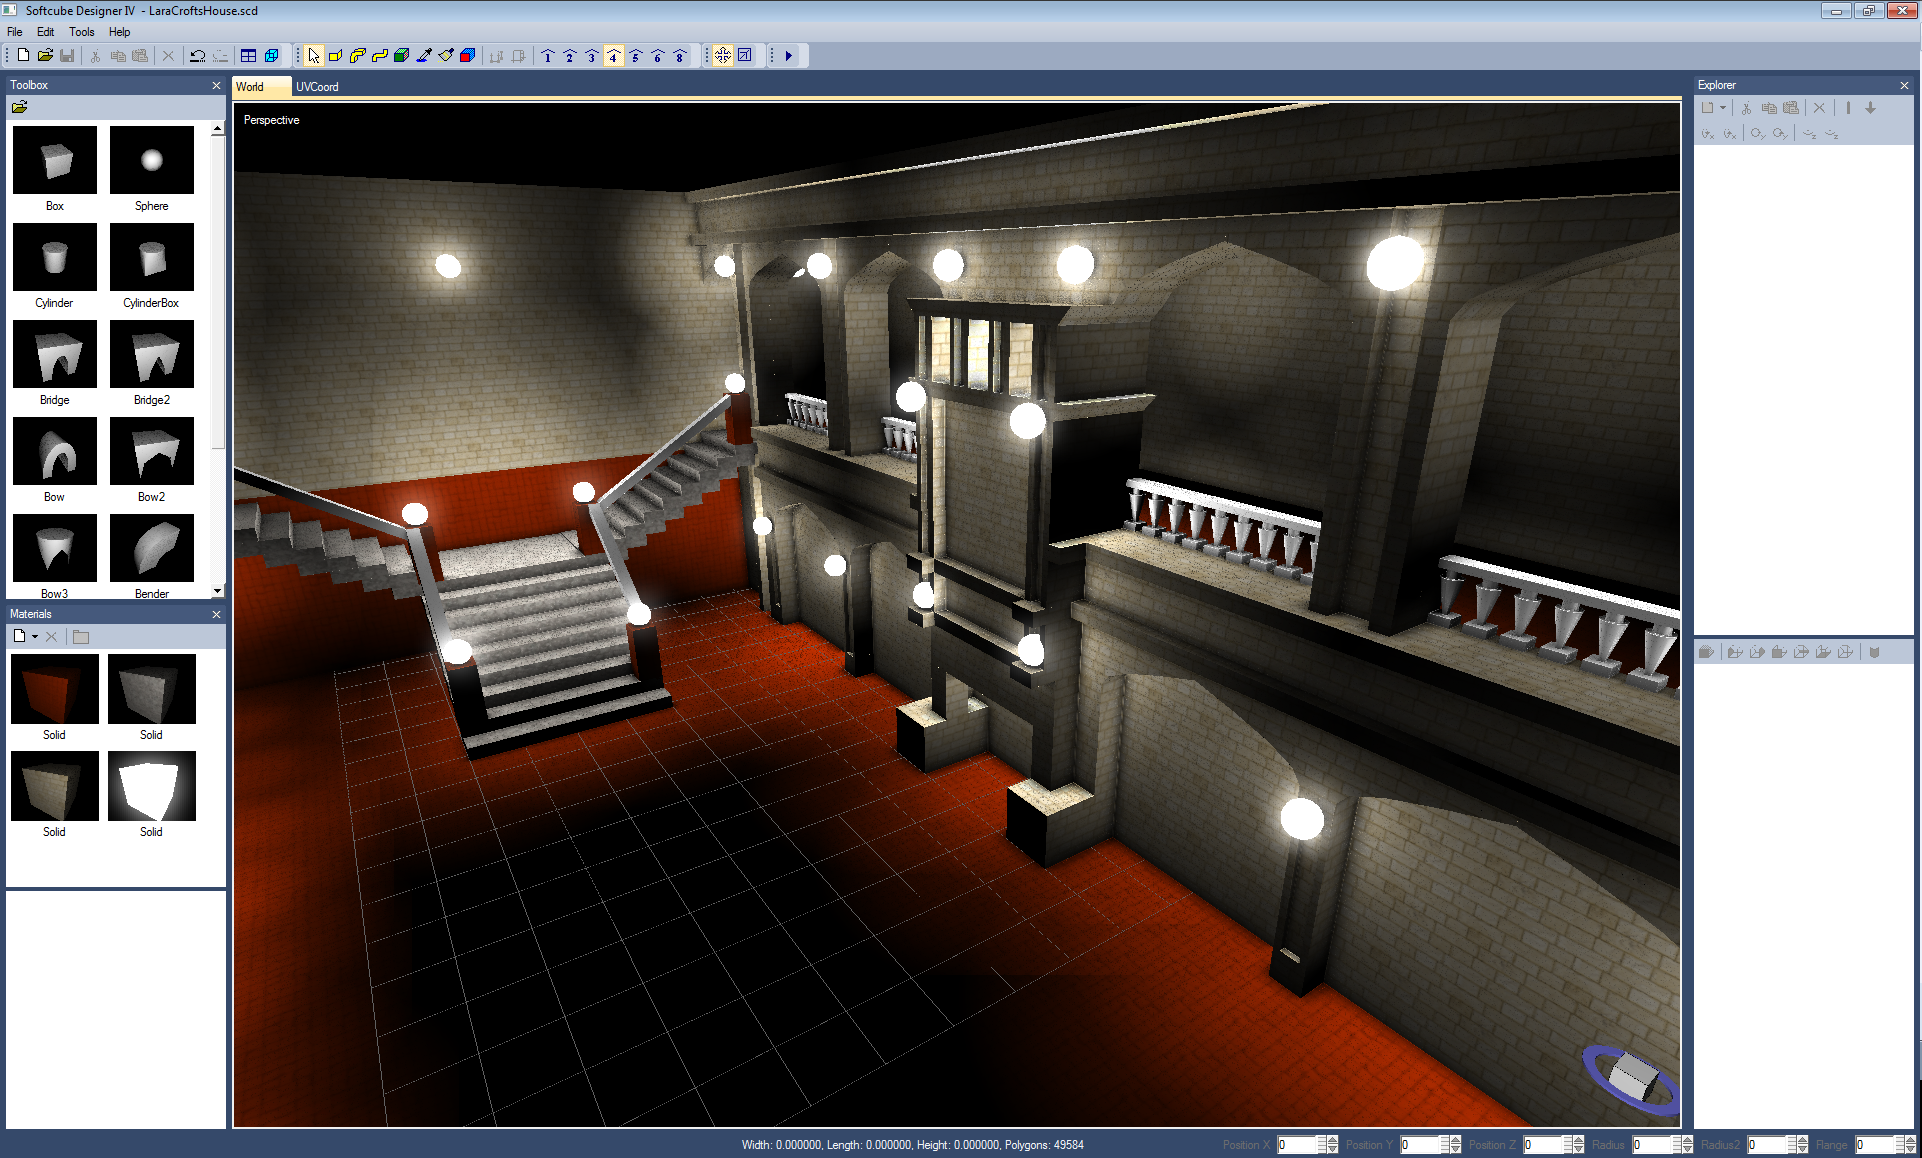
Task: Close the Toolbox panel
Action: (216, 86)
